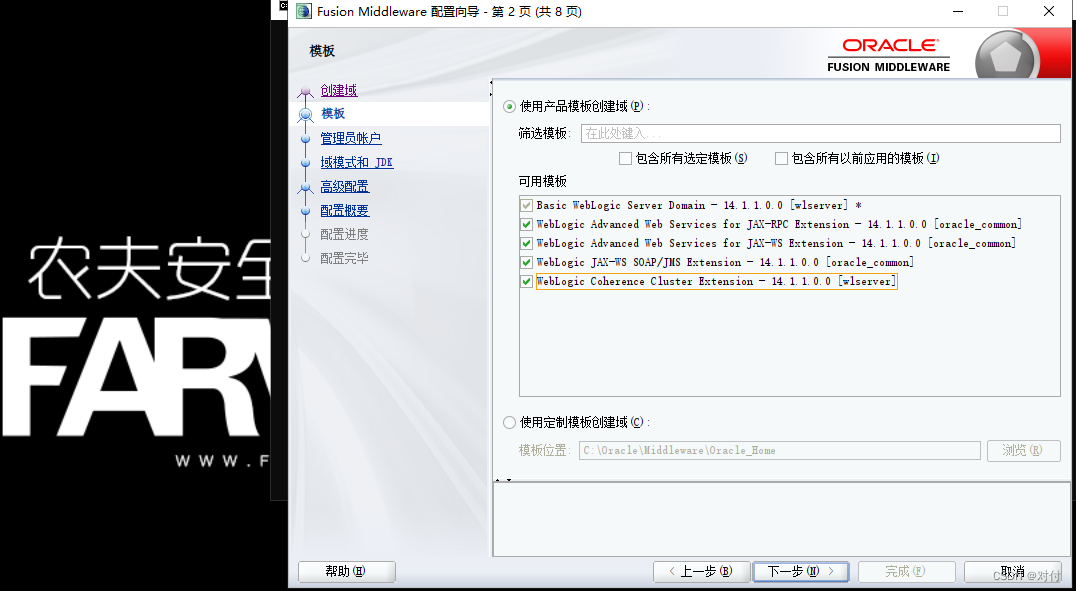This screenshot has height=591, width=1076.
Task: Uncheck JAX-RPC Extension template checkbox
Action: pos(526,224)
